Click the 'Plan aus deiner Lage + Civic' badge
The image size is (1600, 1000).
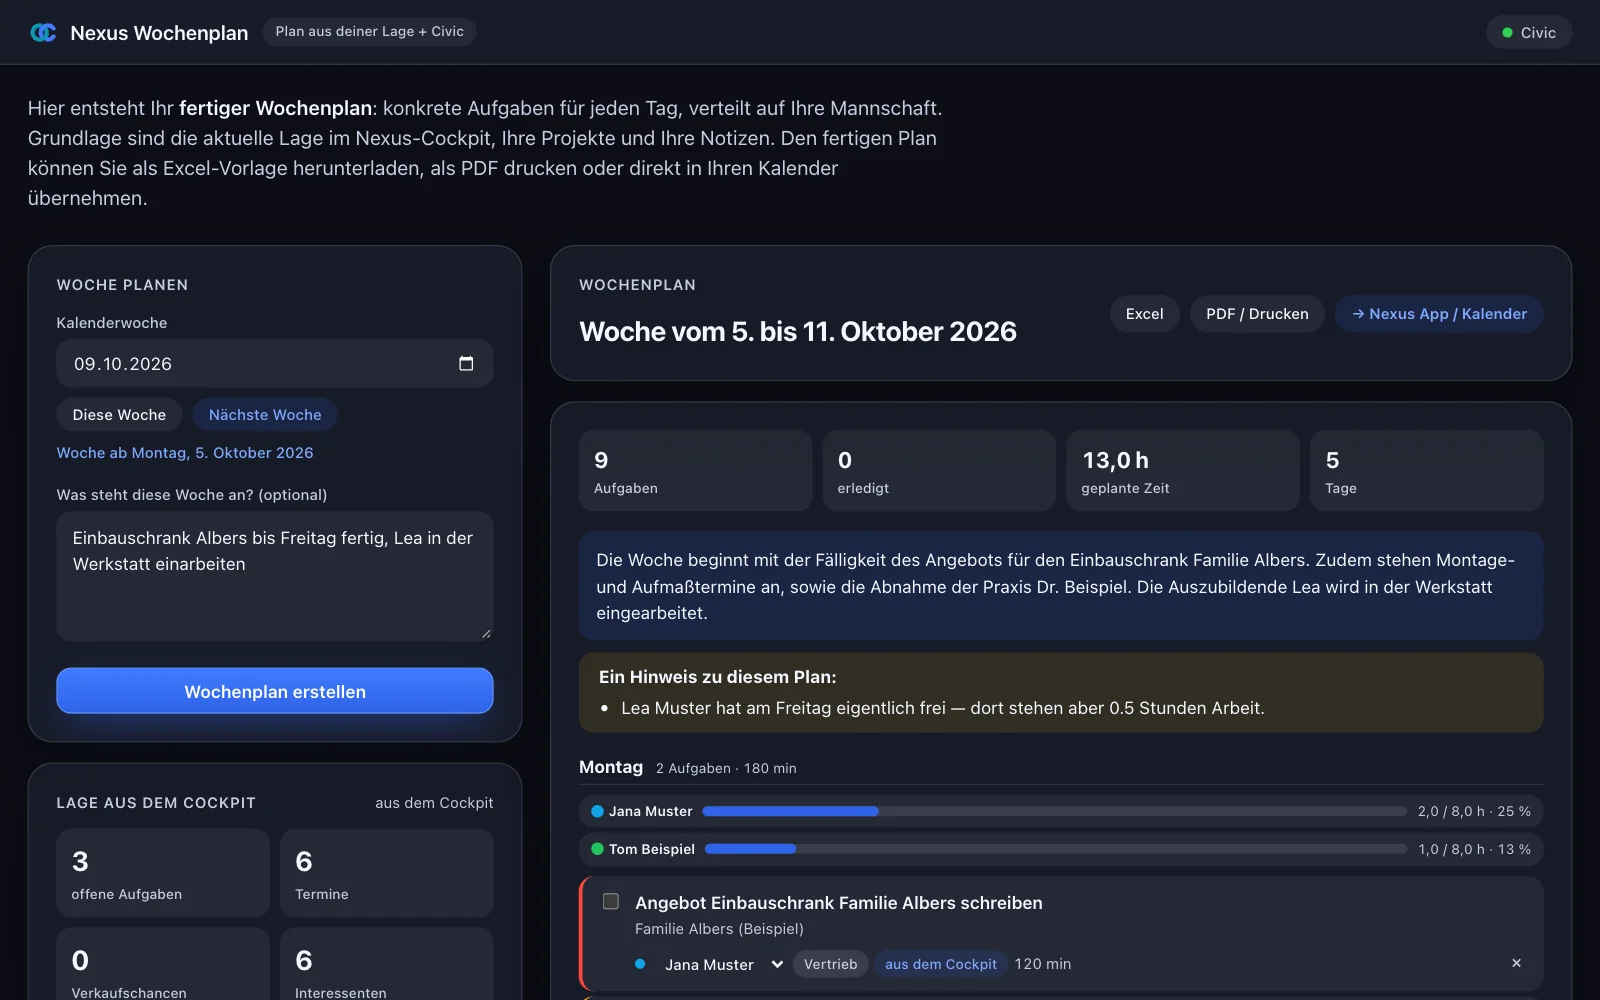point(369,32)
